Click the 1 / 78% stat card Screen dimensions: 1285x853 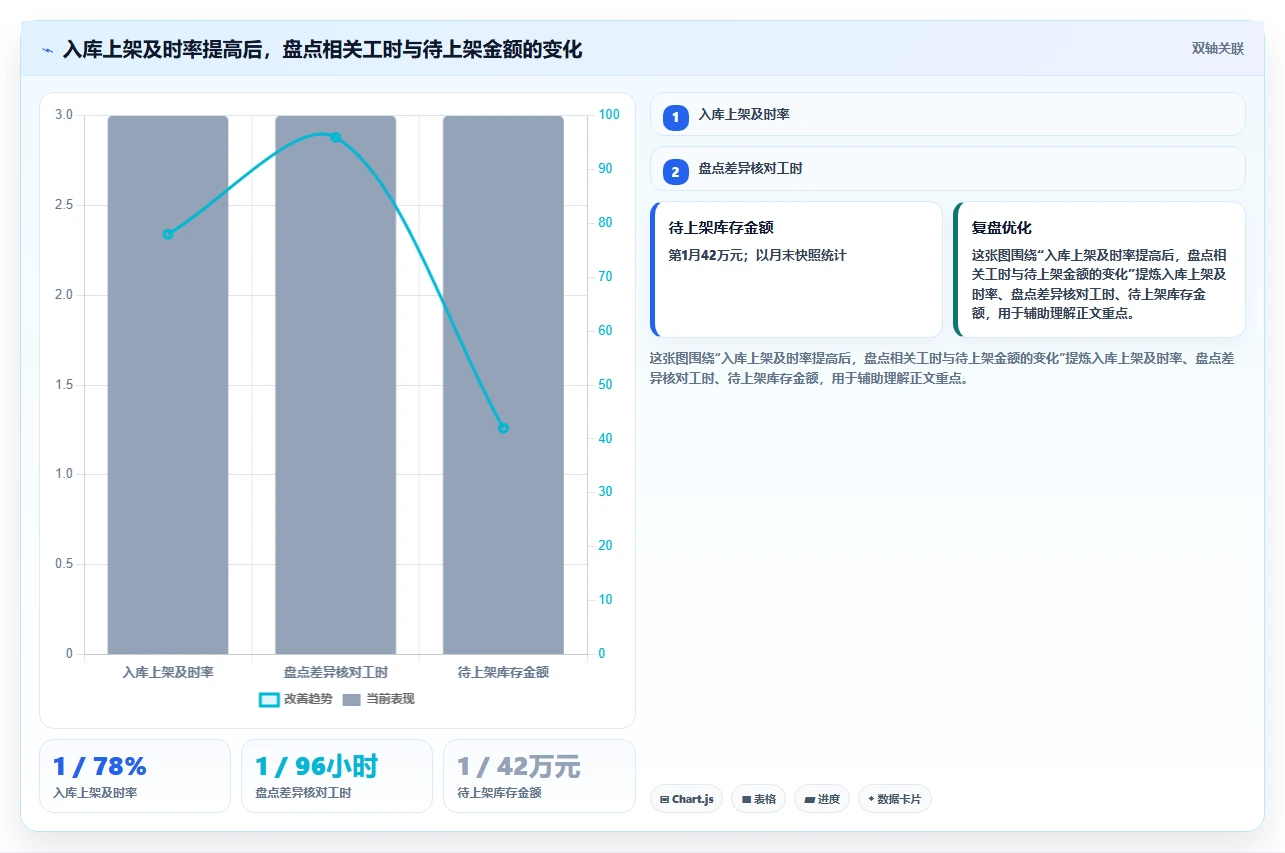point(135,776)
